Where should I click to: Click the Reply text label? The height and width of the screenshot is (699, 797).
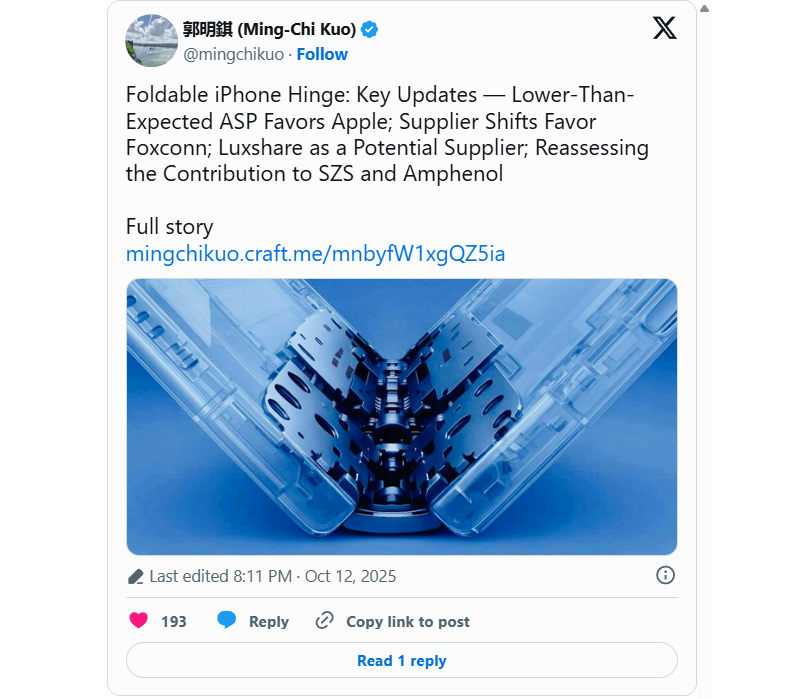pyautogui.click(x=268, y=622)
